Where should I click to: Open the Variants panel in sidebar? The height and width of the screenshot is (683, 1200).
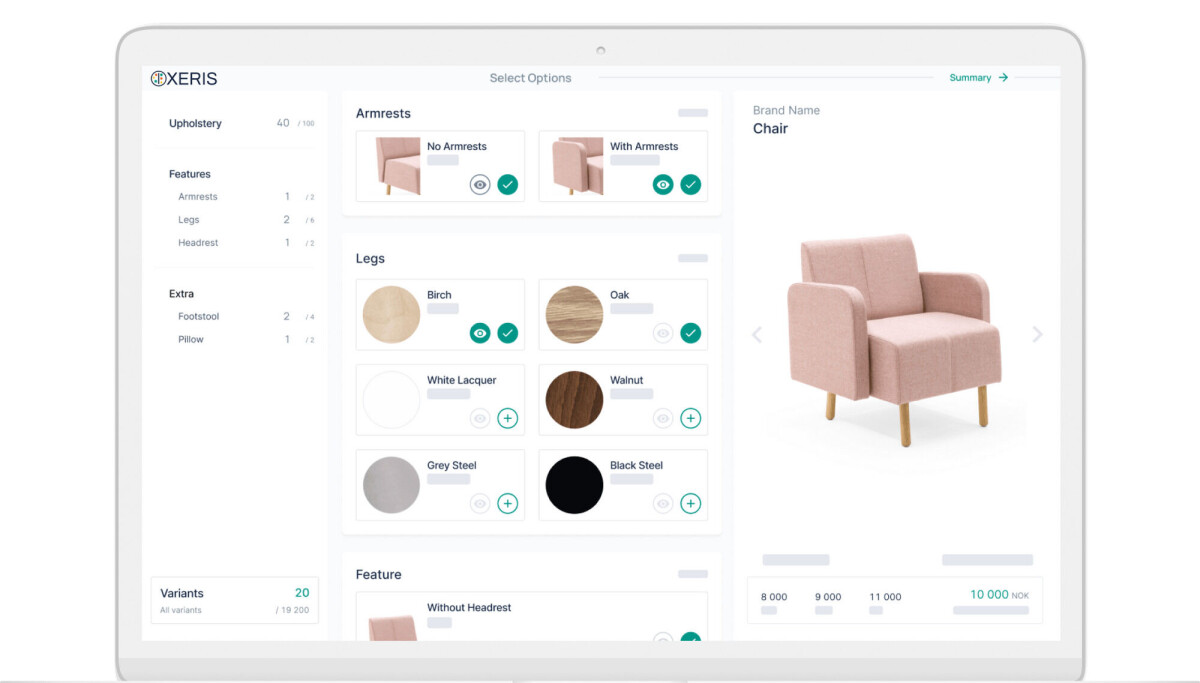tap(235, 600)
